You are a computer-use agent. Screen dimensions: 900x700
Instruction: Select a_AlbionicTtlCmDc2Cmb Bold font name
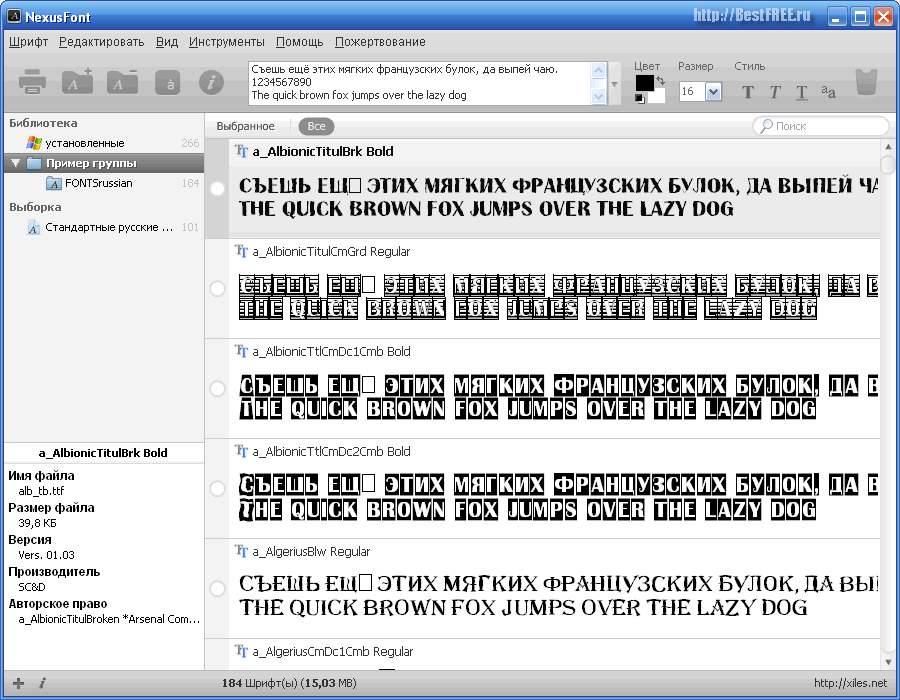331,452
